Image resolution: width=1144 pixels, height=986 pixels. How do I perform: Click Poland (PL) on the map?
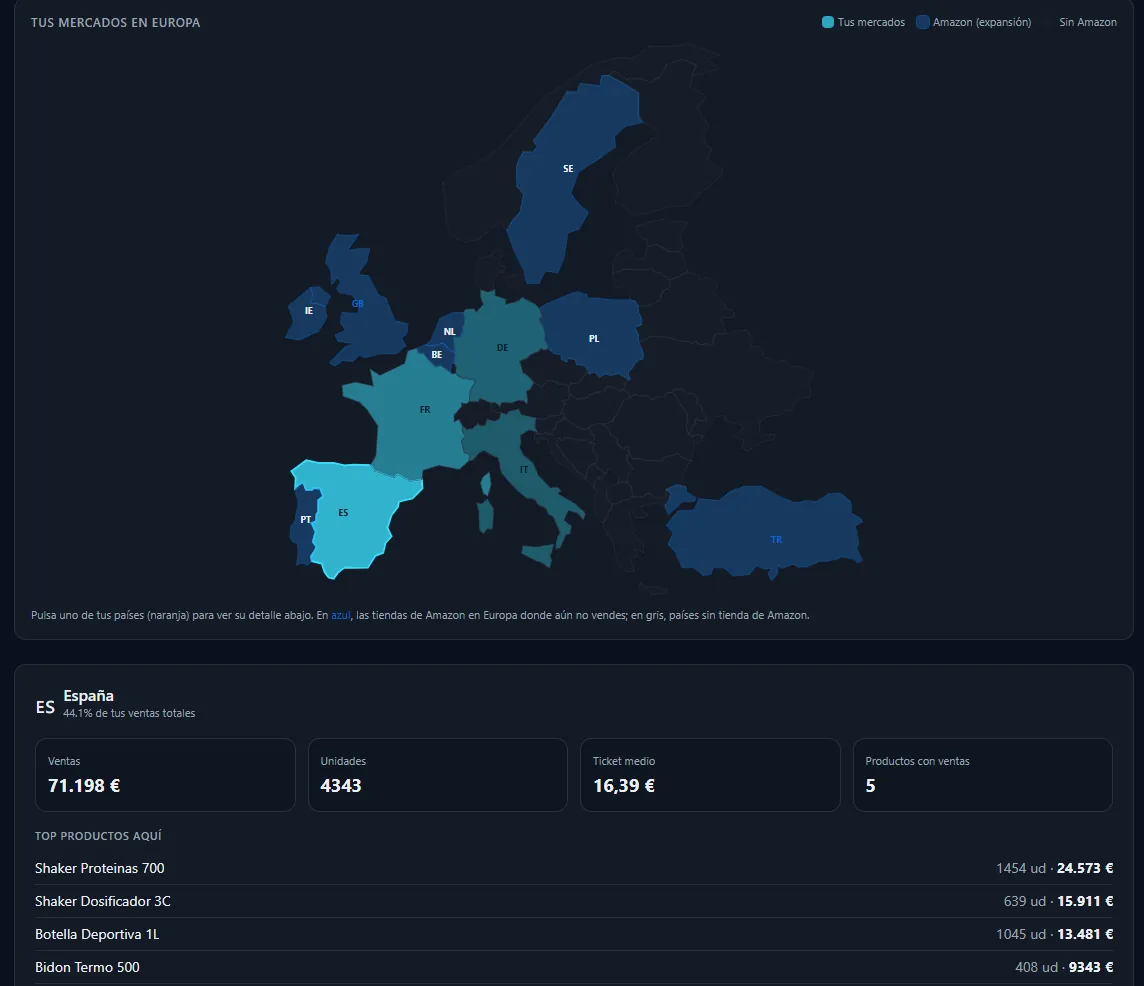click(x=592, y=336)
